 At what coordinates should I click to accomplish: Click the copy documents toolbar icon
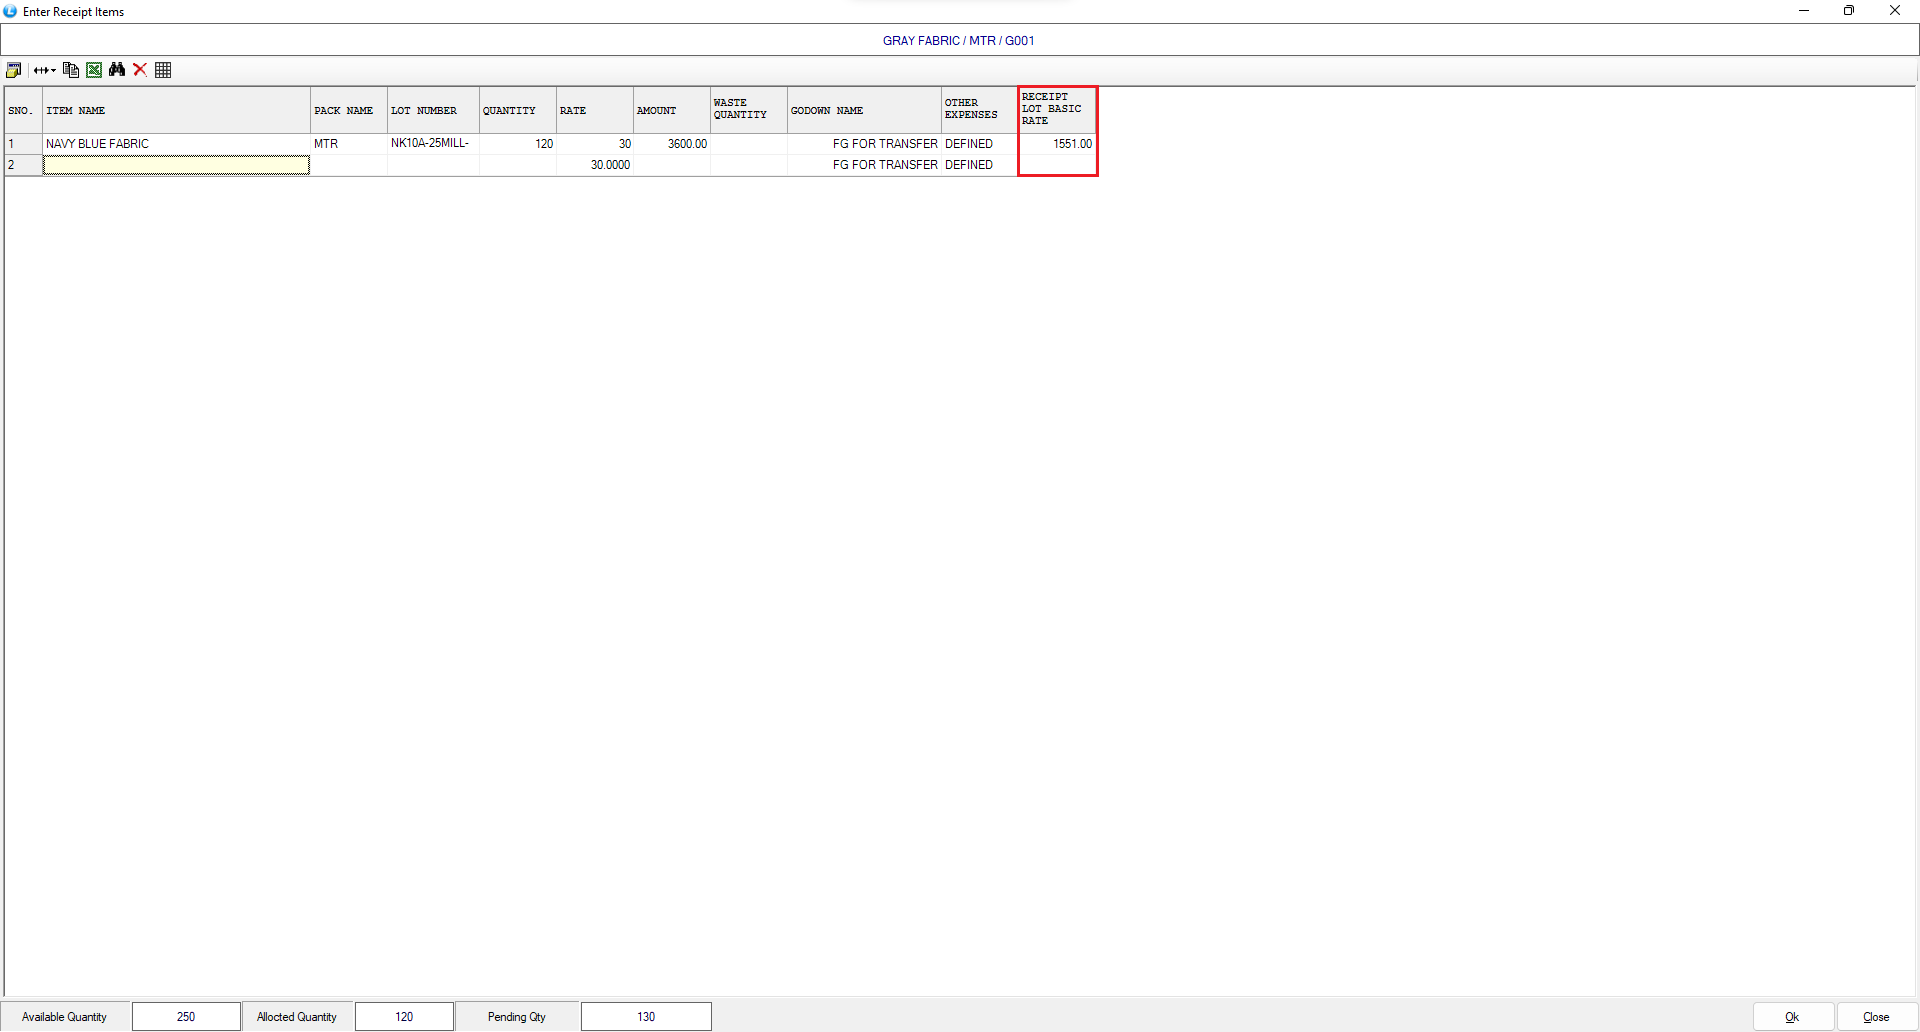point(70,70)
